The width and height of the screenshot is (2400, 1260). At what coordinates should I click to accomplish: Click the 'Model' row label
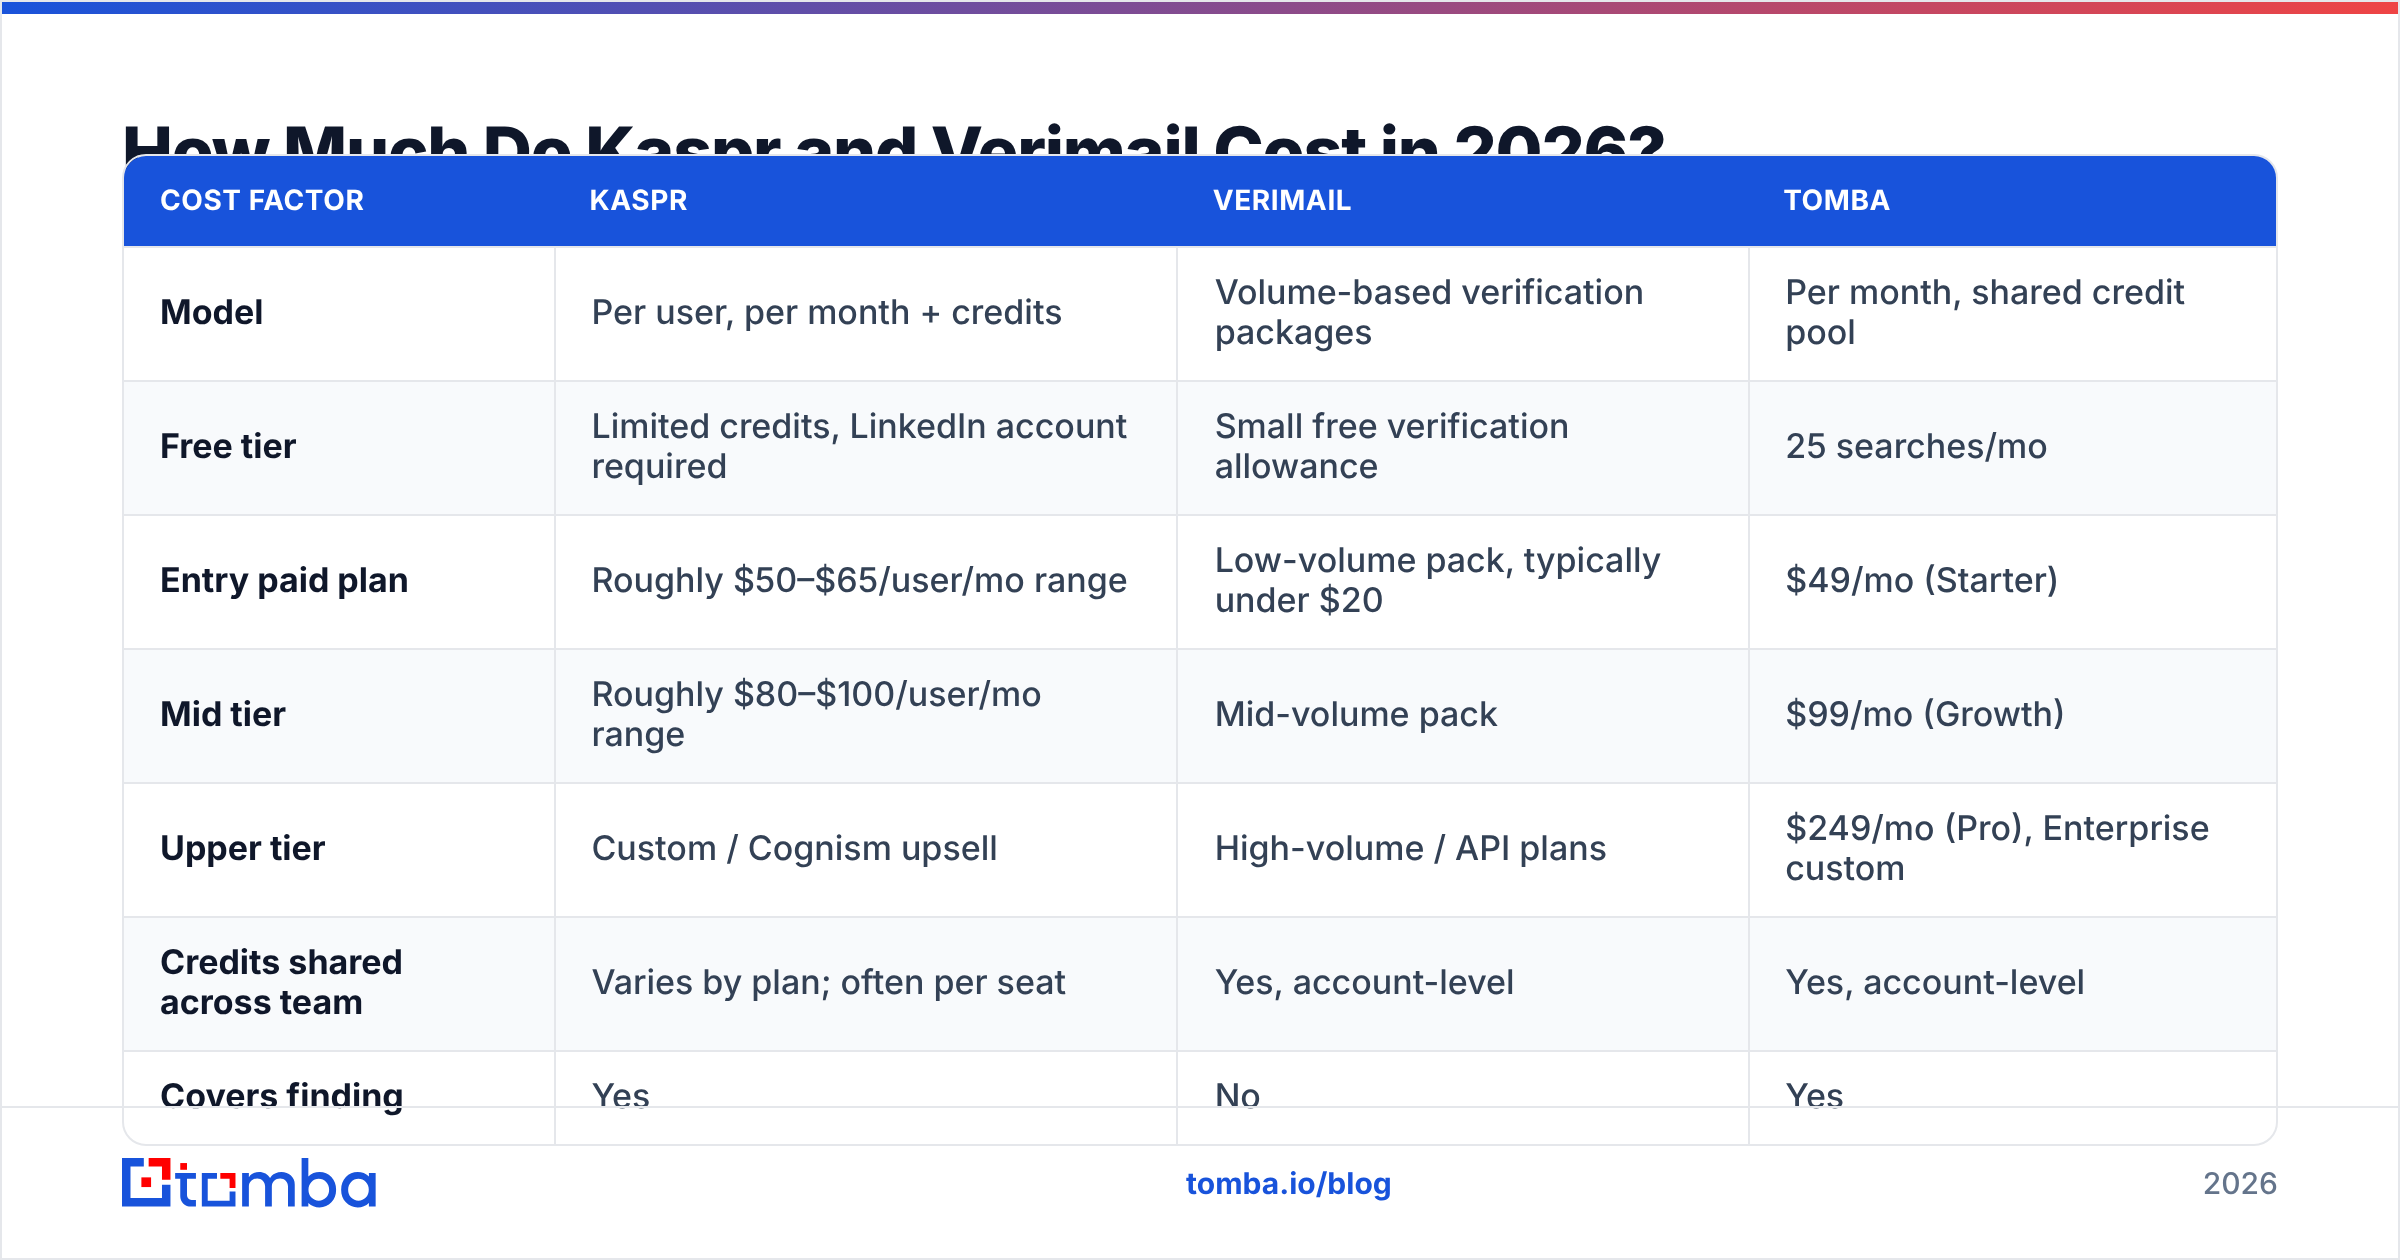pyautogui.click(x=211, y=313)
